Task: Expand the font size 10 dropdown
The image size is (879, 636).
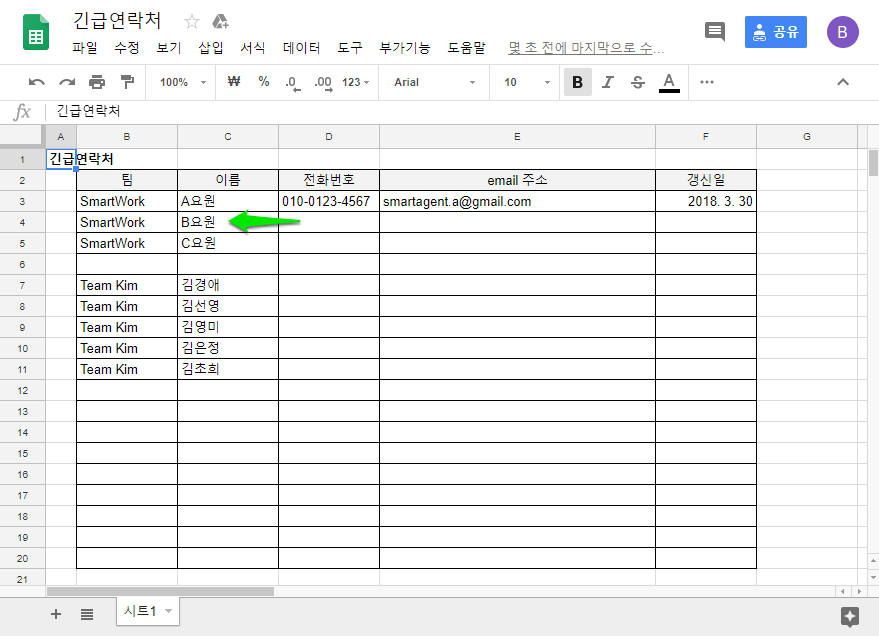Action: pyautogui.click(x=527, y=82)
